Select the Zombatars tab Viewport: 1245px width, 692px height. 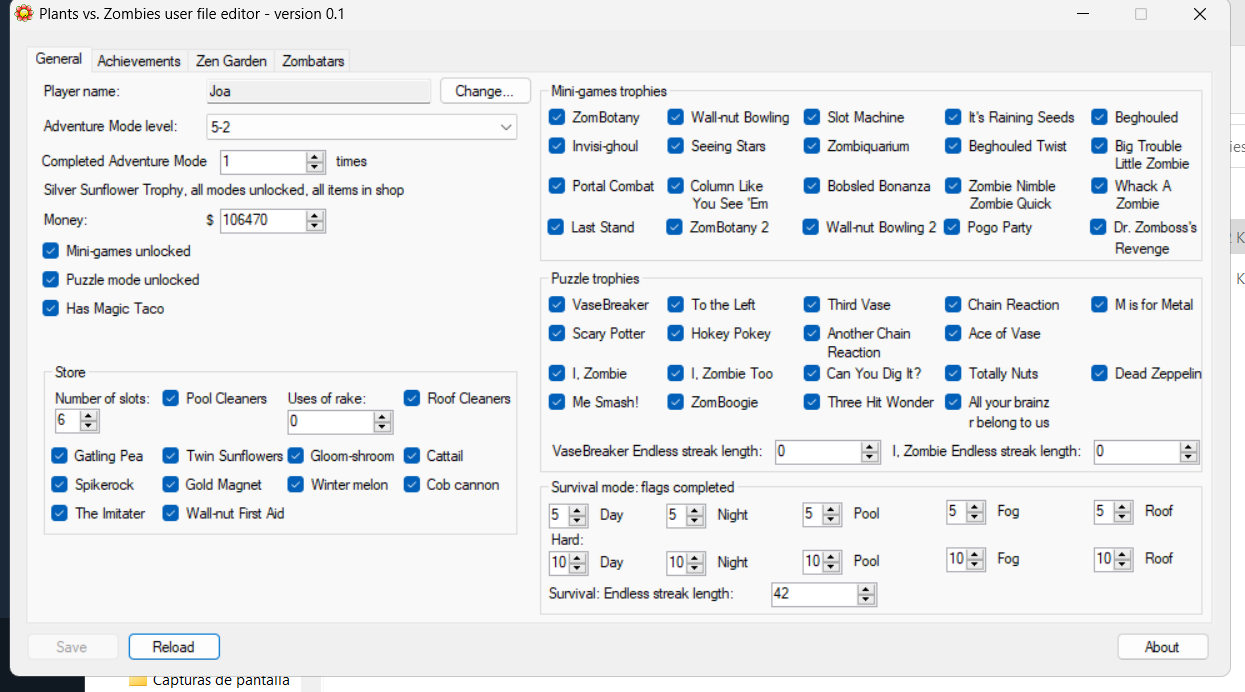[313, 61]
